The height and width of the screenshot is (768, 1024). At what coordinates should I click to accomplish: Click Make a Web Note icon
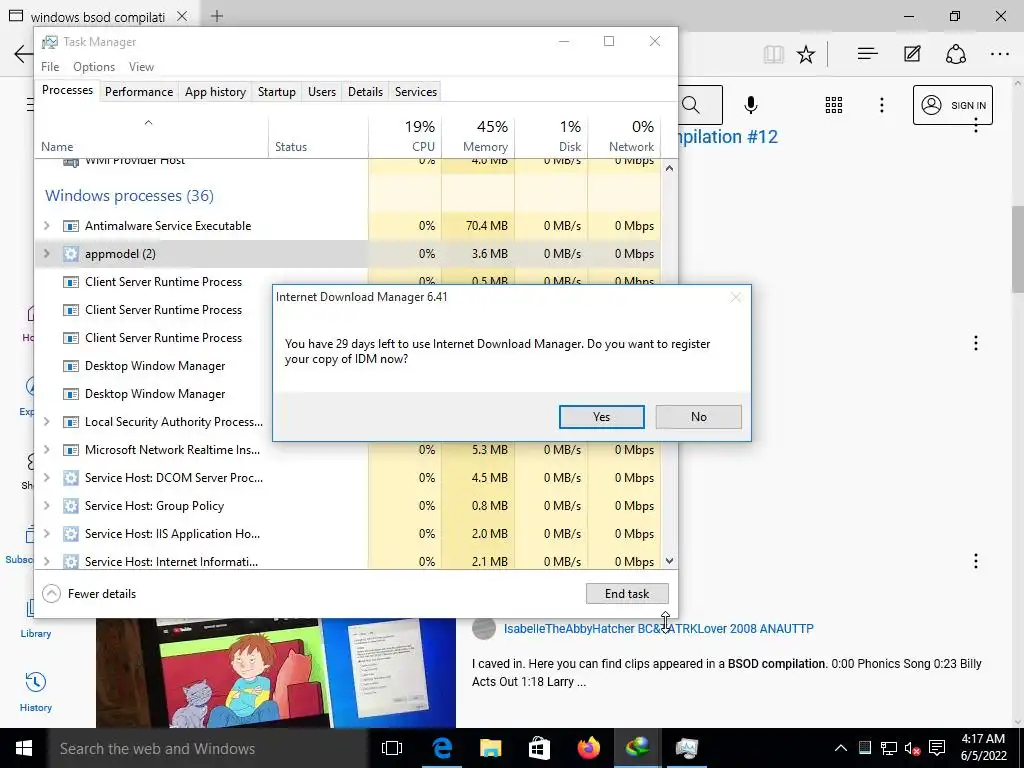(912, 54)
